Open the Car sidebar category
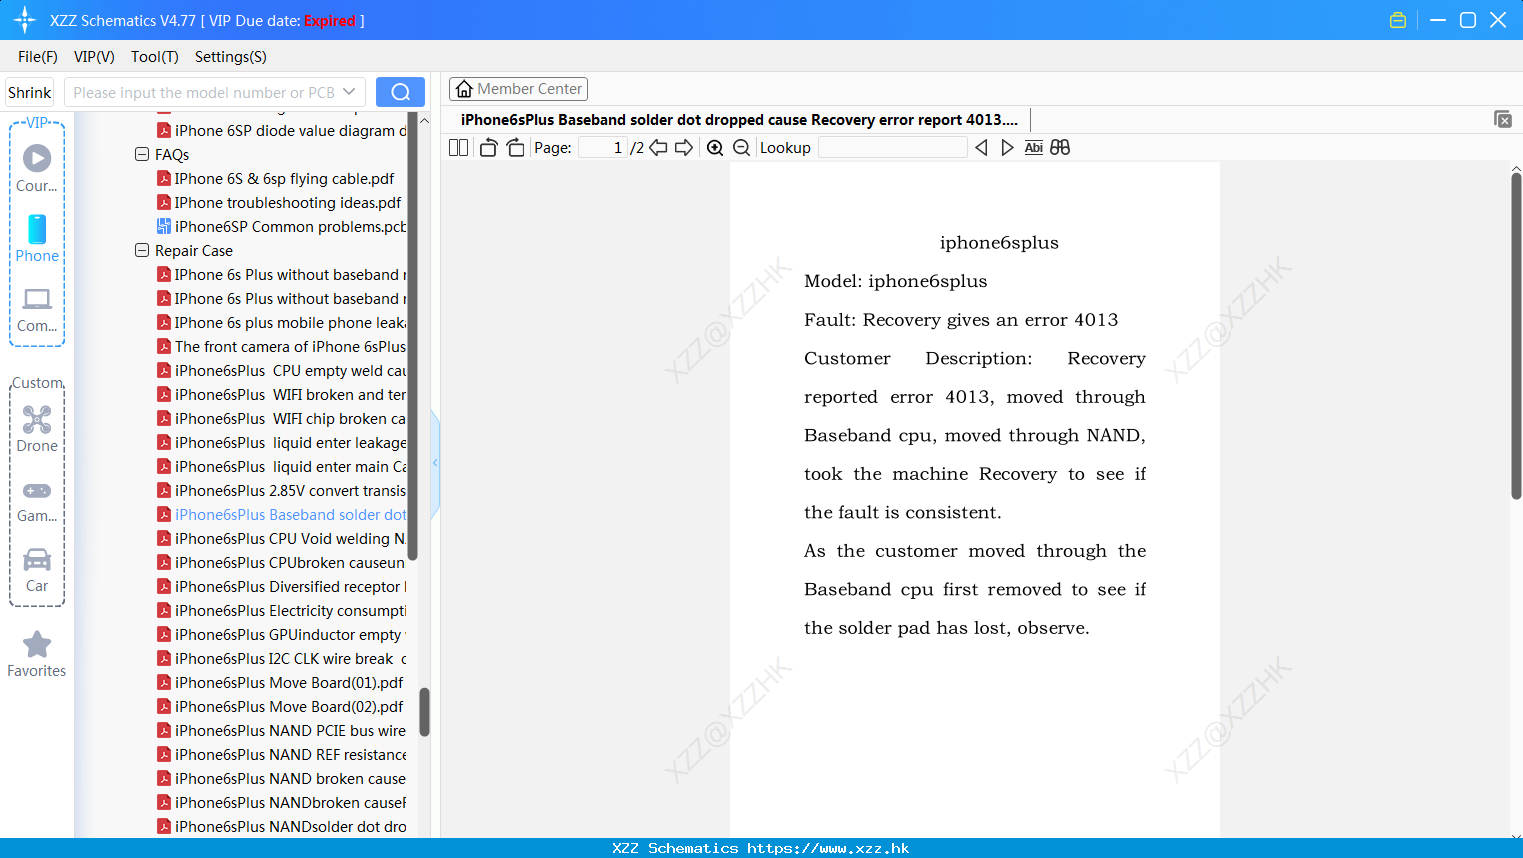This screenshot has height=858, width=1523. (37, 570)
